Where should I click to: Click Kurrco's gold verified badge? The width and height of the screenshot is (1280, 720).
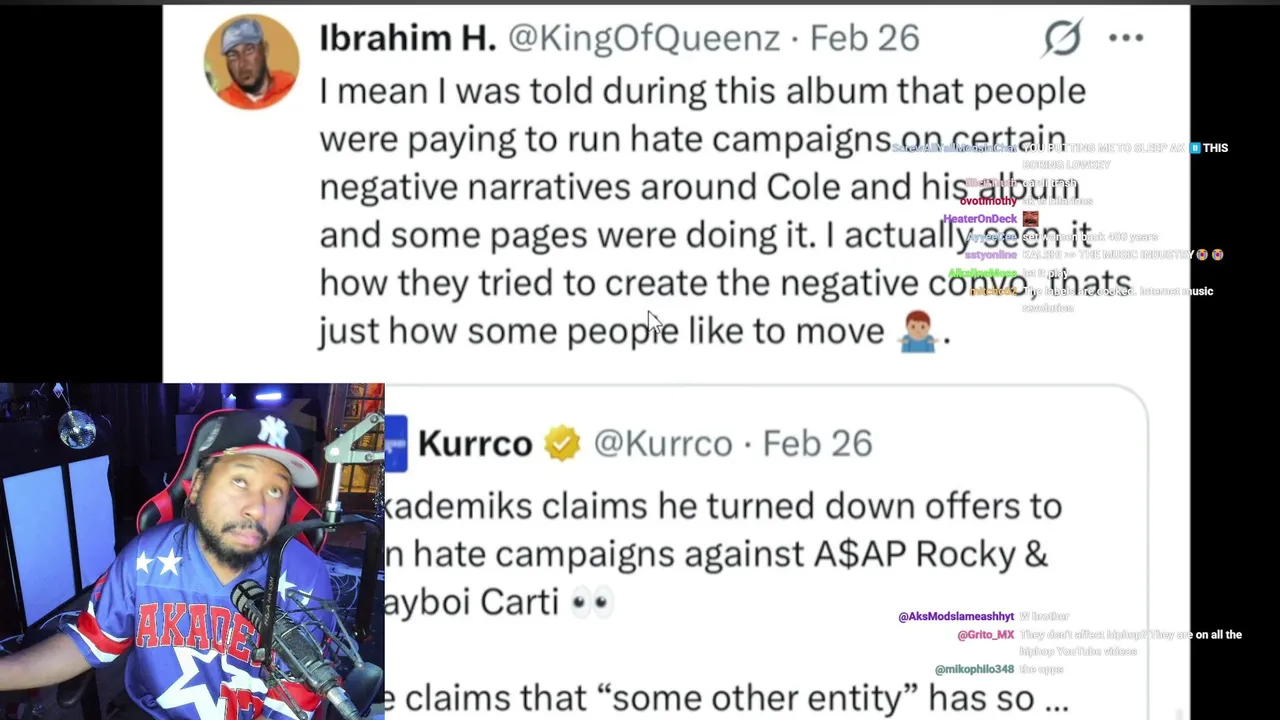point(562,443)
